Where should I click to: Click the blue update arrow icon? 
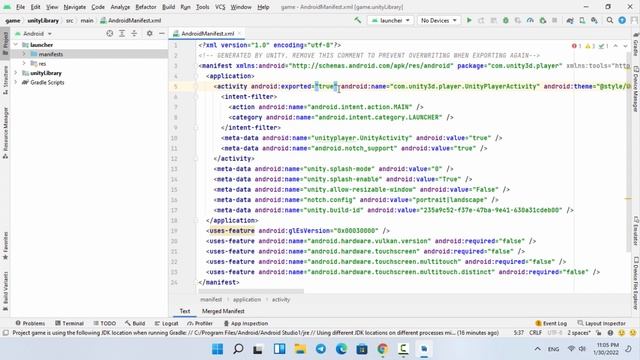(622, 20)
